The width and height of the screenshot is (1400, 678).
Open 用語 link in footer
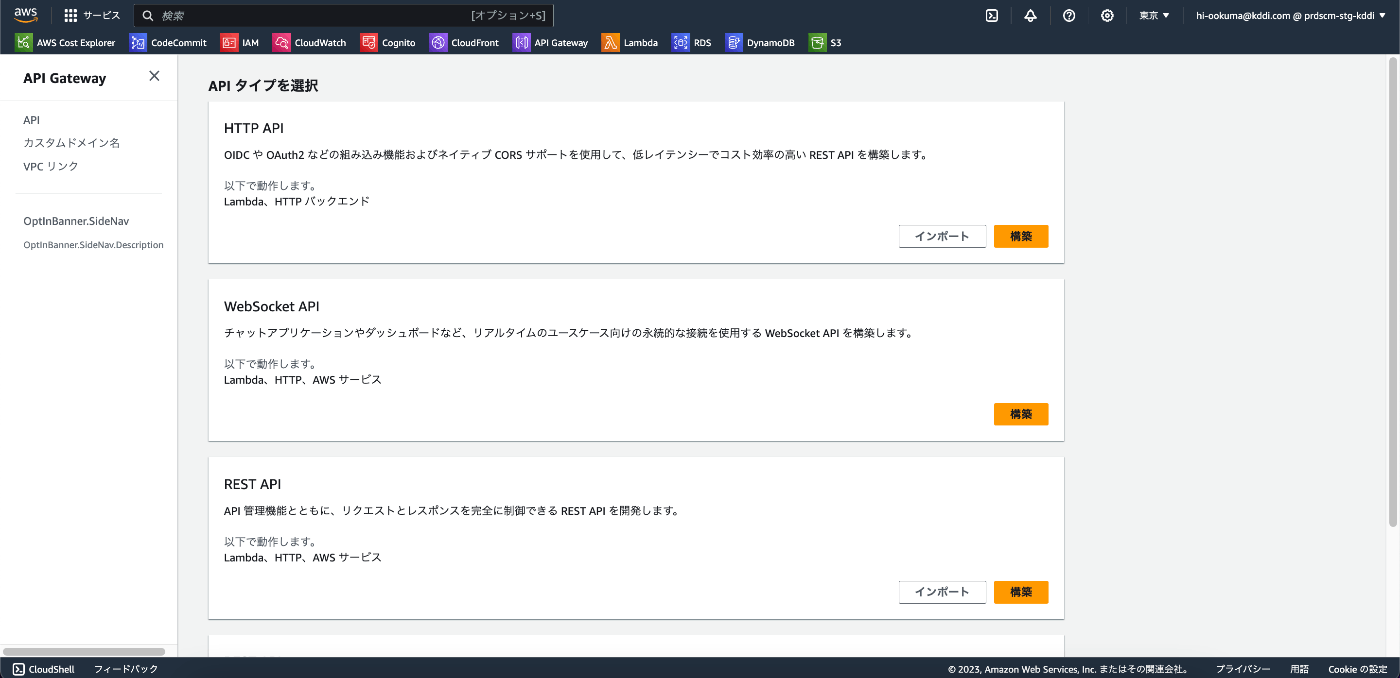[x=1299, y=669]
